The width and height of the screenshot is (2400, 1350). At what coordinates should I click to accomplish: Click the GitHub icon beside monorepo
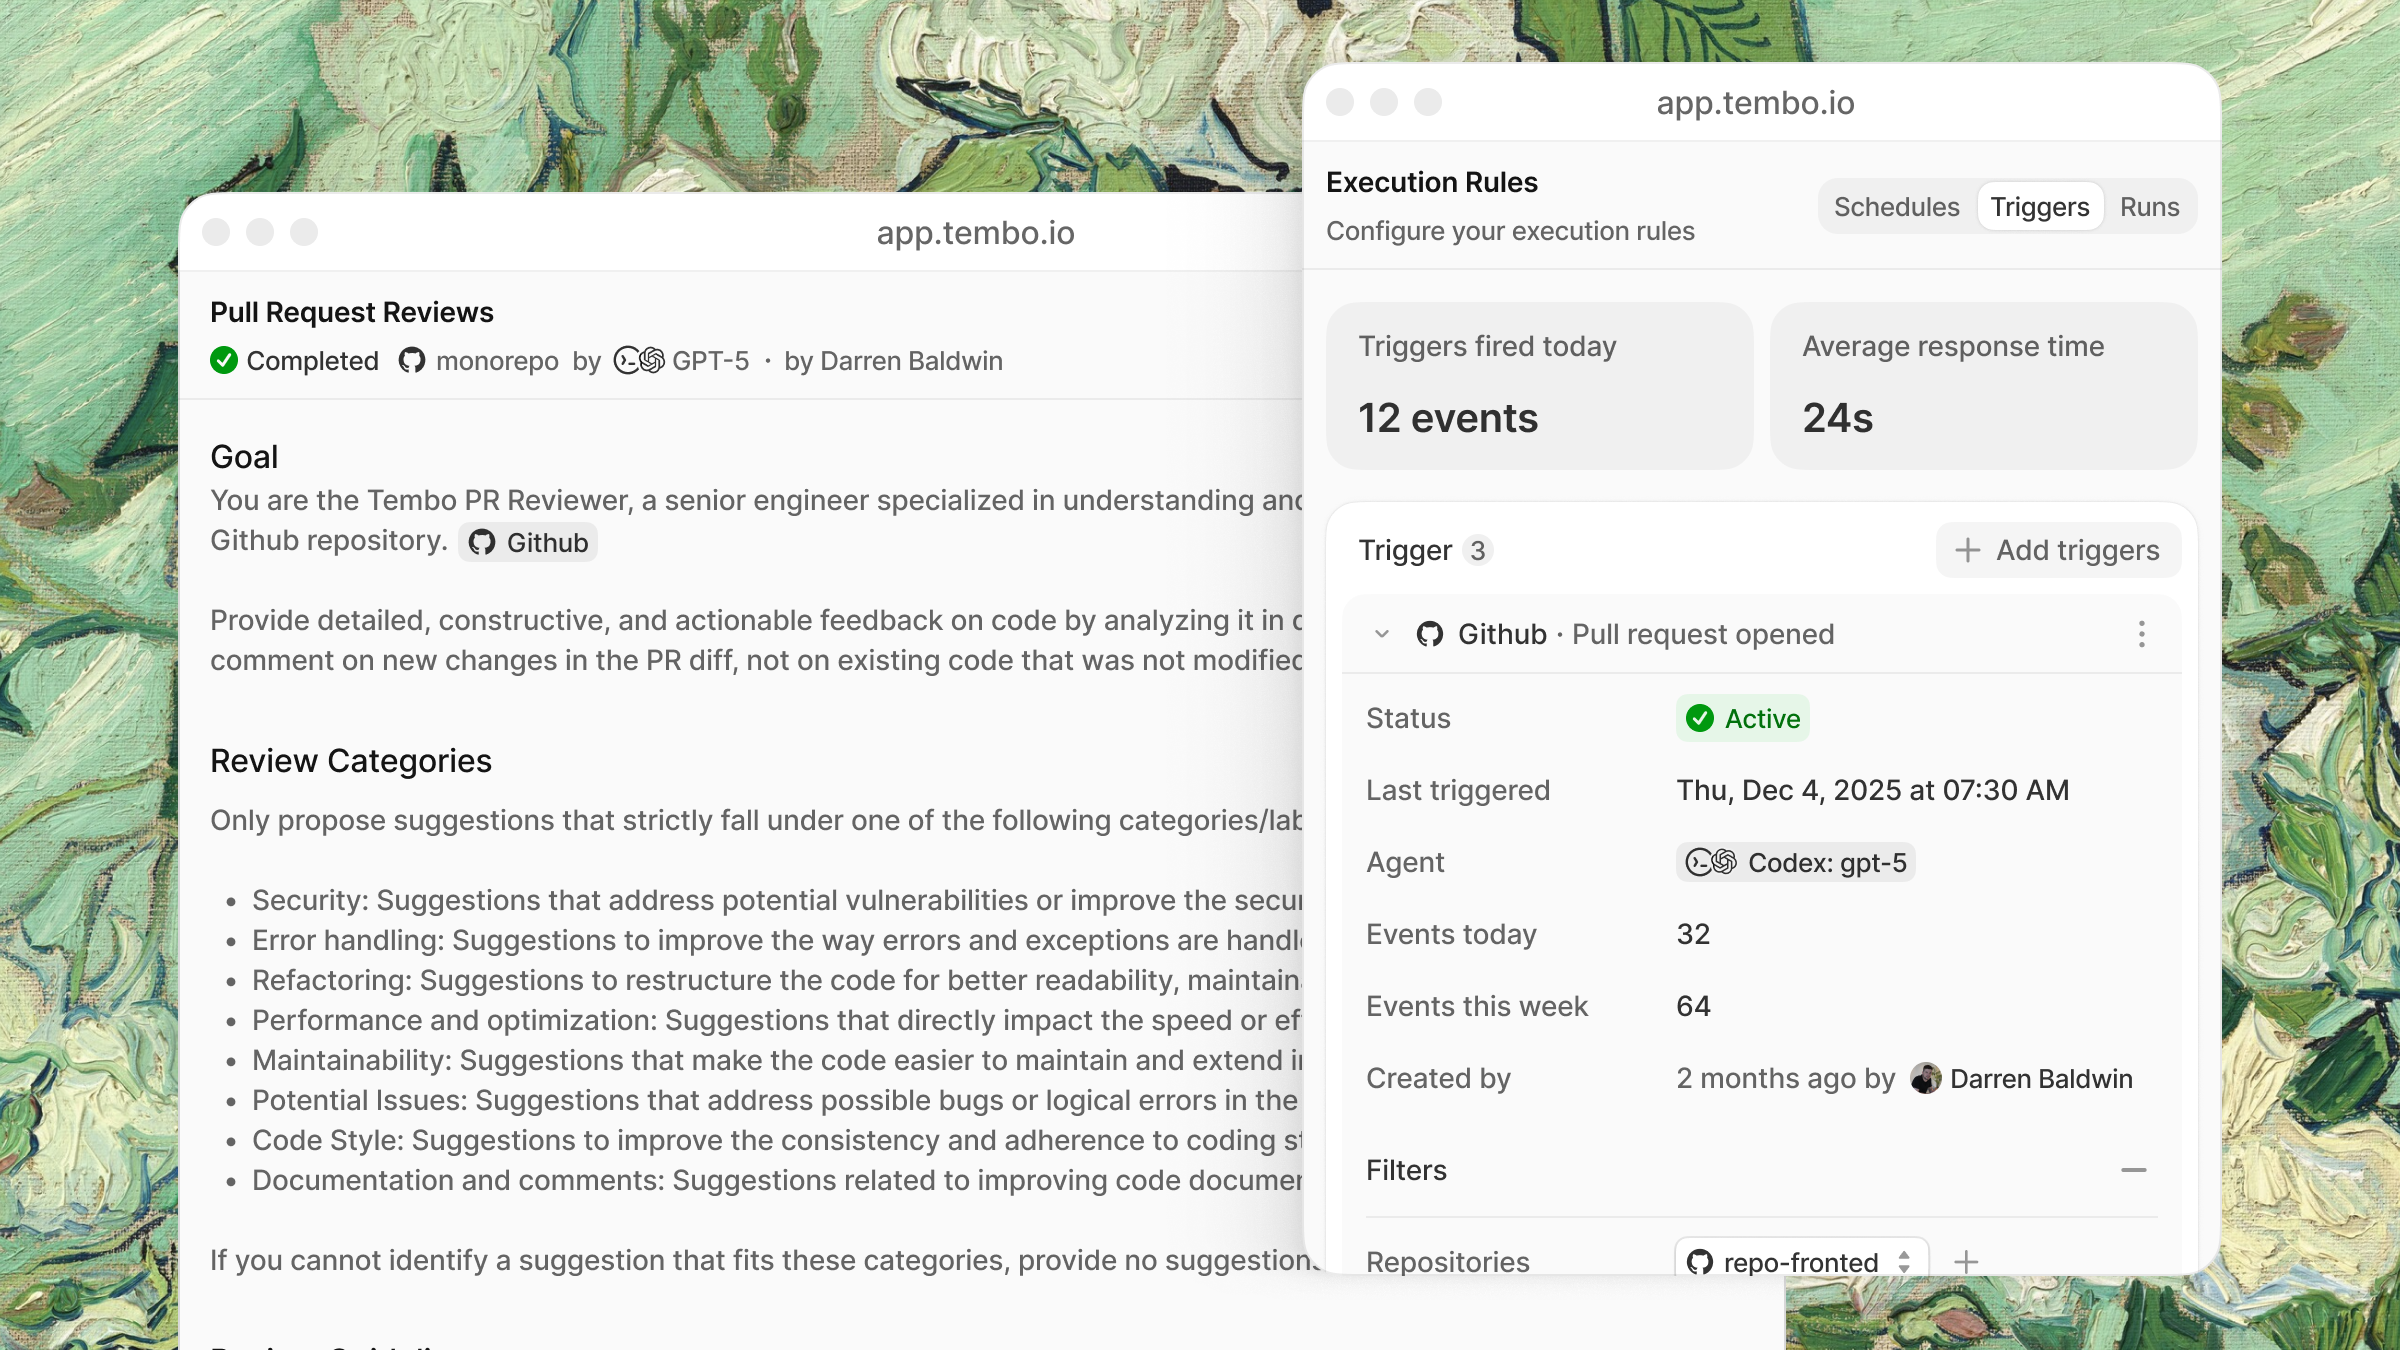click(411, 361)
